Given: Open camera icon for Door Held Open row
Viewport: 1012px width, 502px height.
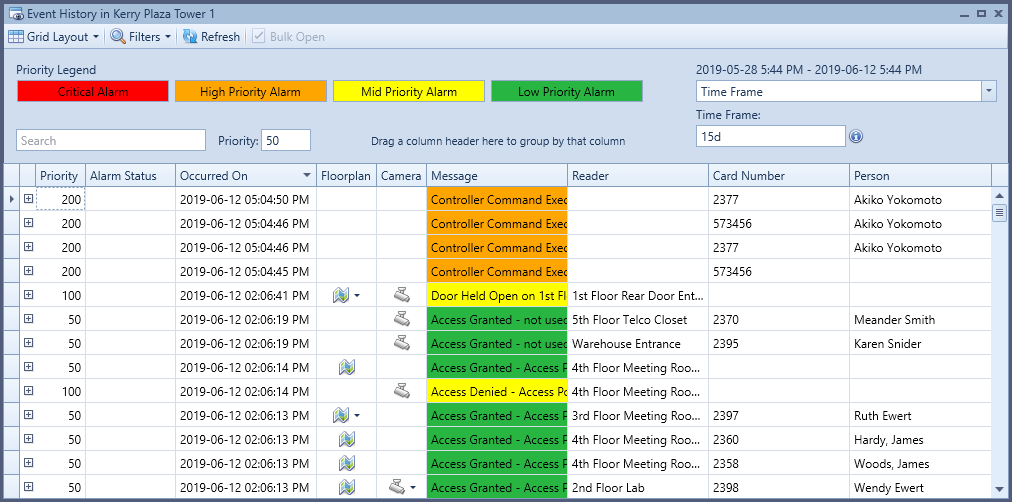Looking at the screenshot, I should coord(401,296).
